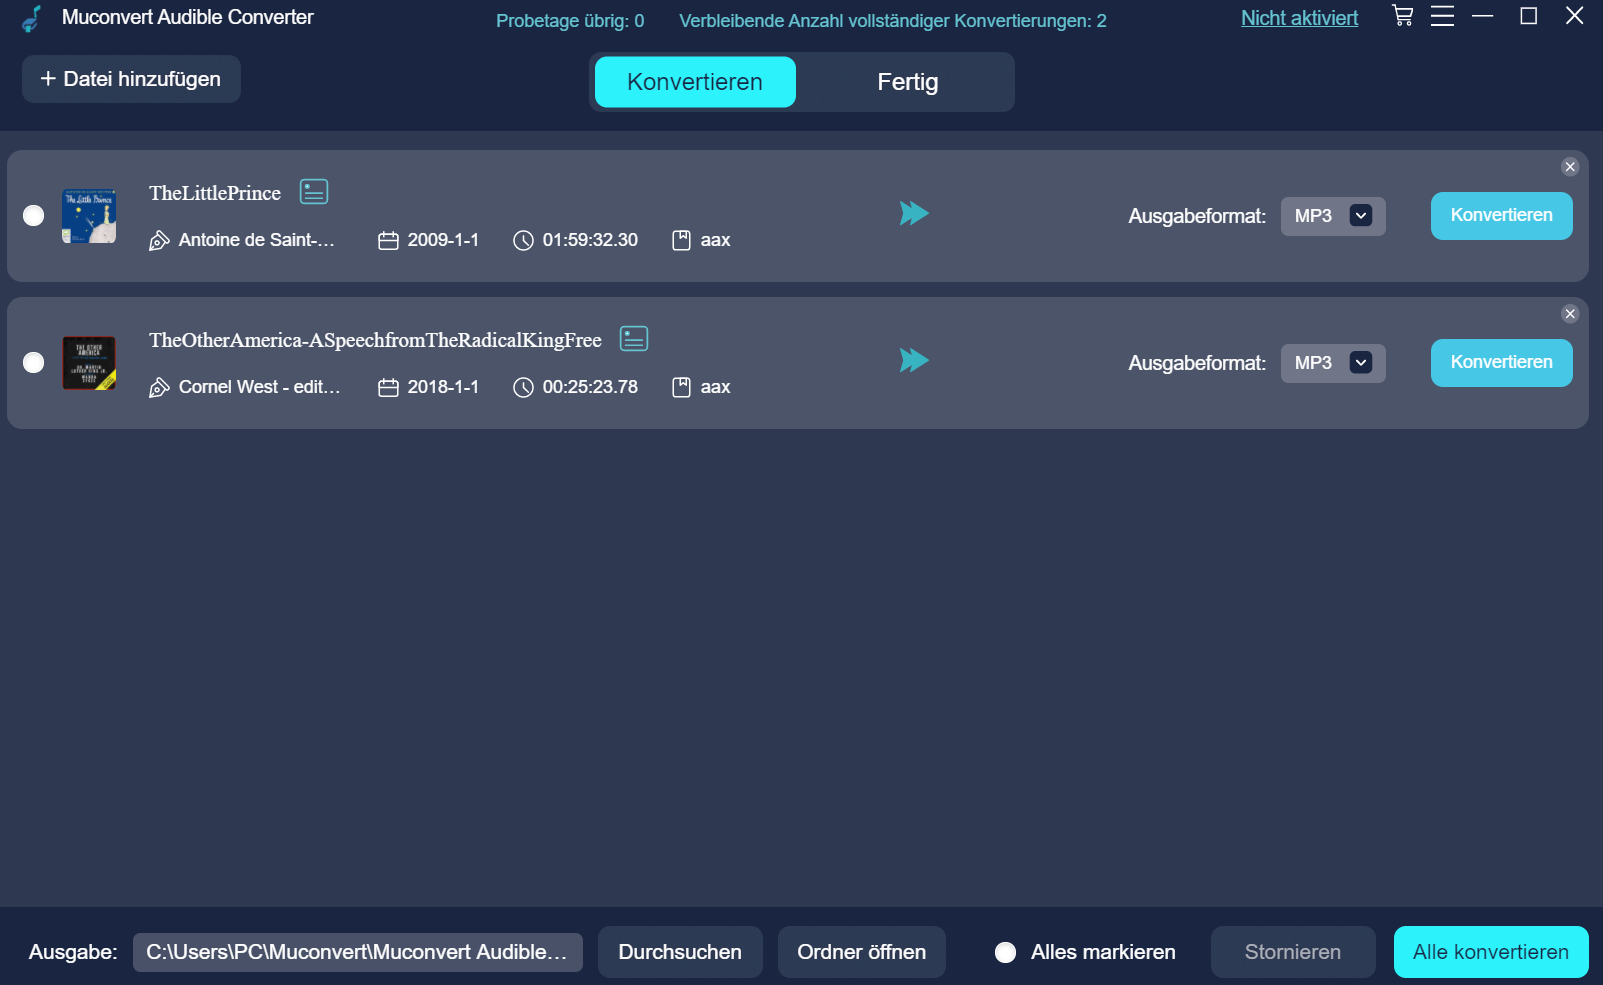The height and width of the screenshot is (985, 1603).
Task: Click 'Verbleibende Anzahl vollständiger Konvertierungen: 2' text
Action: 893,21
